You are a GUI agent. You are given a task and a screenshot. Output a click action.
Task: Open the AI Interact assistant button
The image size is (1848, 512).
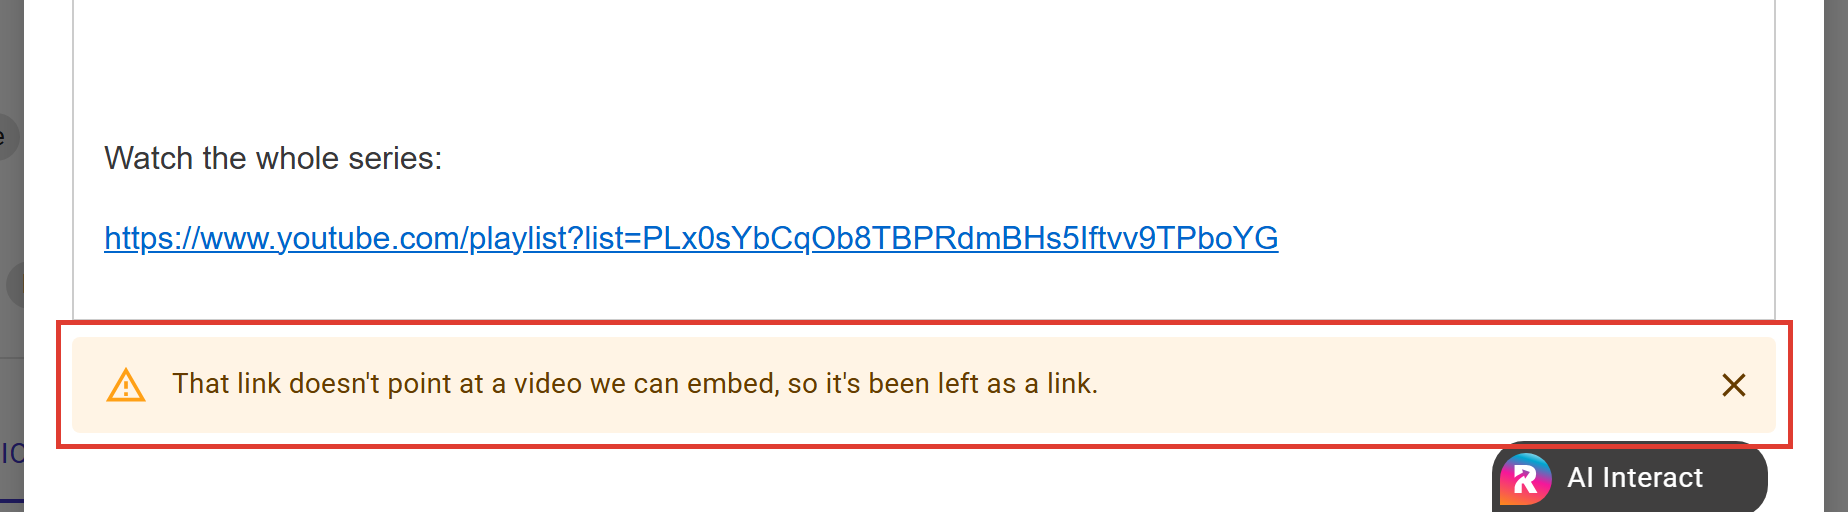point(1629,478)
